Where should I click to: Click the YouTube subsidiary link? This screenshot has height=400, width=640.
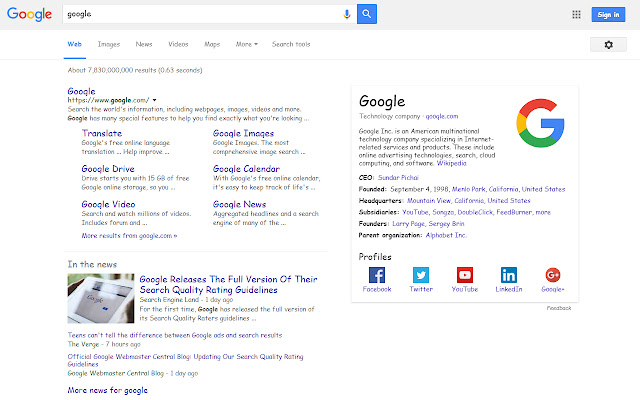(x=415, y=212)
